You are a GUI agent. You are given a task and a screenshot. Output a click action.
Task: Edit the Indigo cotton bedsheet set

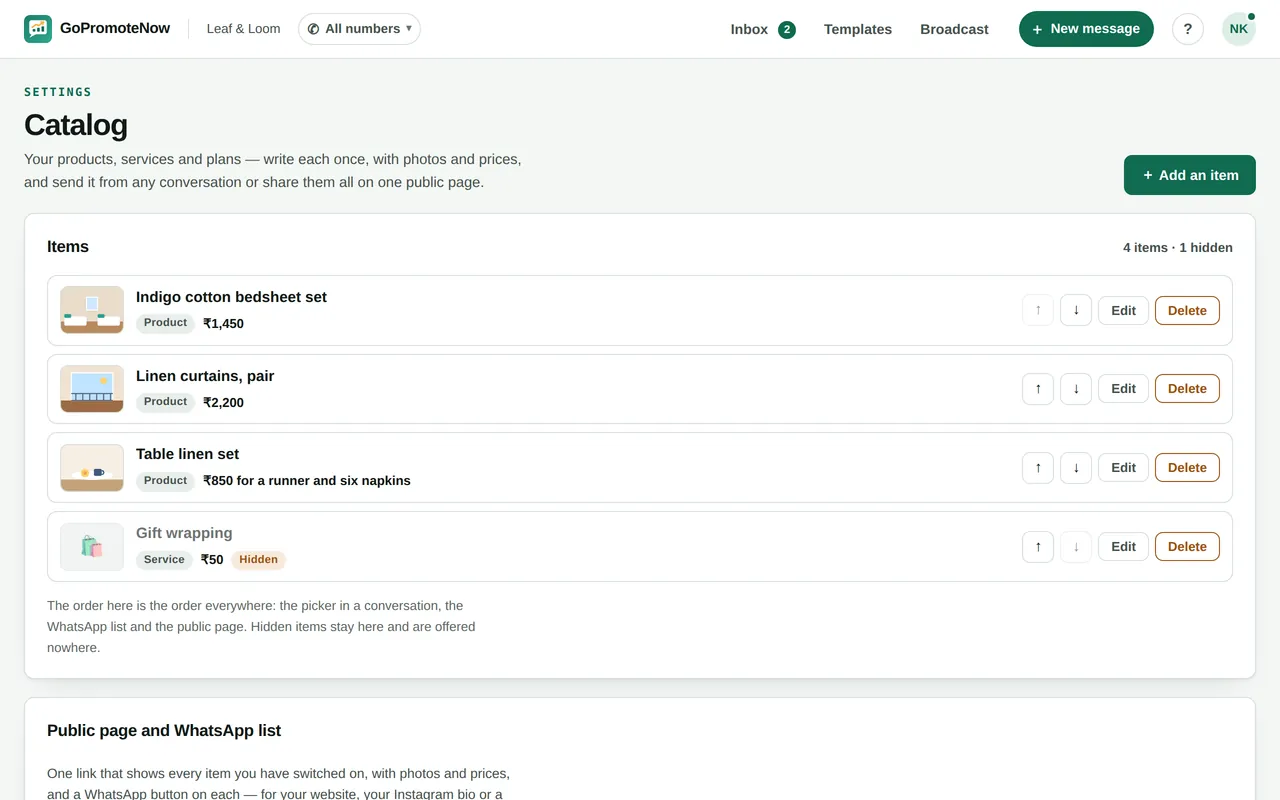point(1123,310)
